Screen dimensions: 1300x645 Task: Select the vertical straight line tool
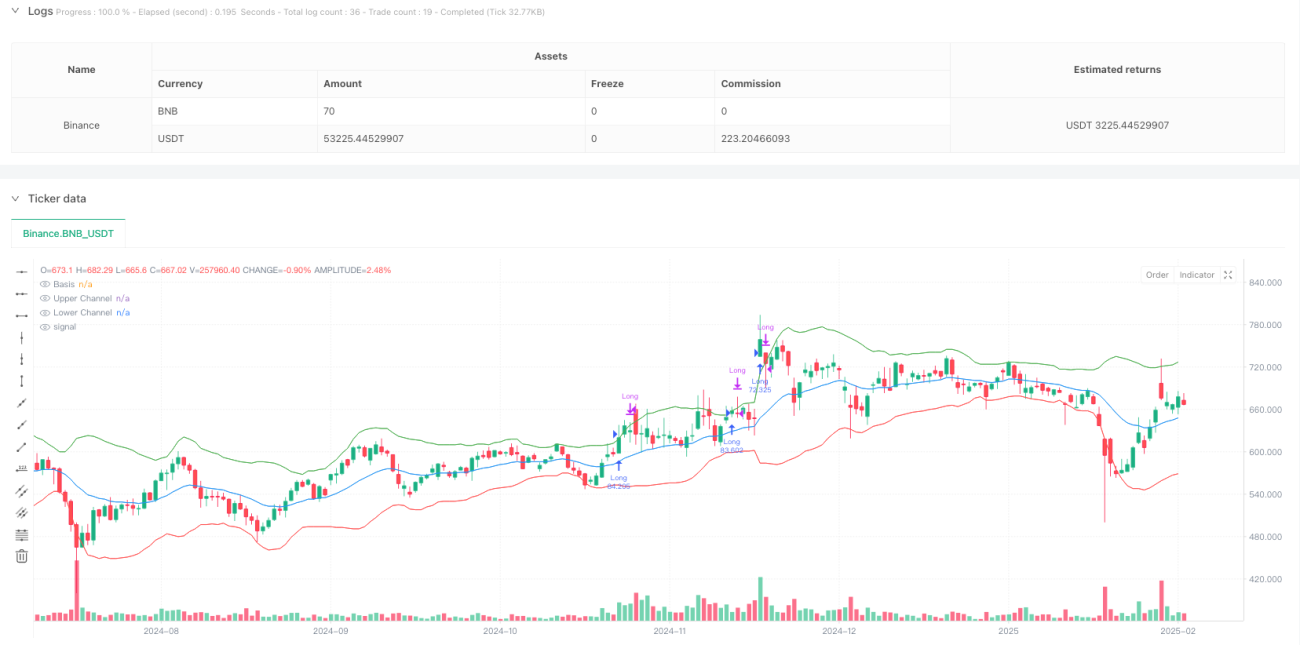coord(21,337)
